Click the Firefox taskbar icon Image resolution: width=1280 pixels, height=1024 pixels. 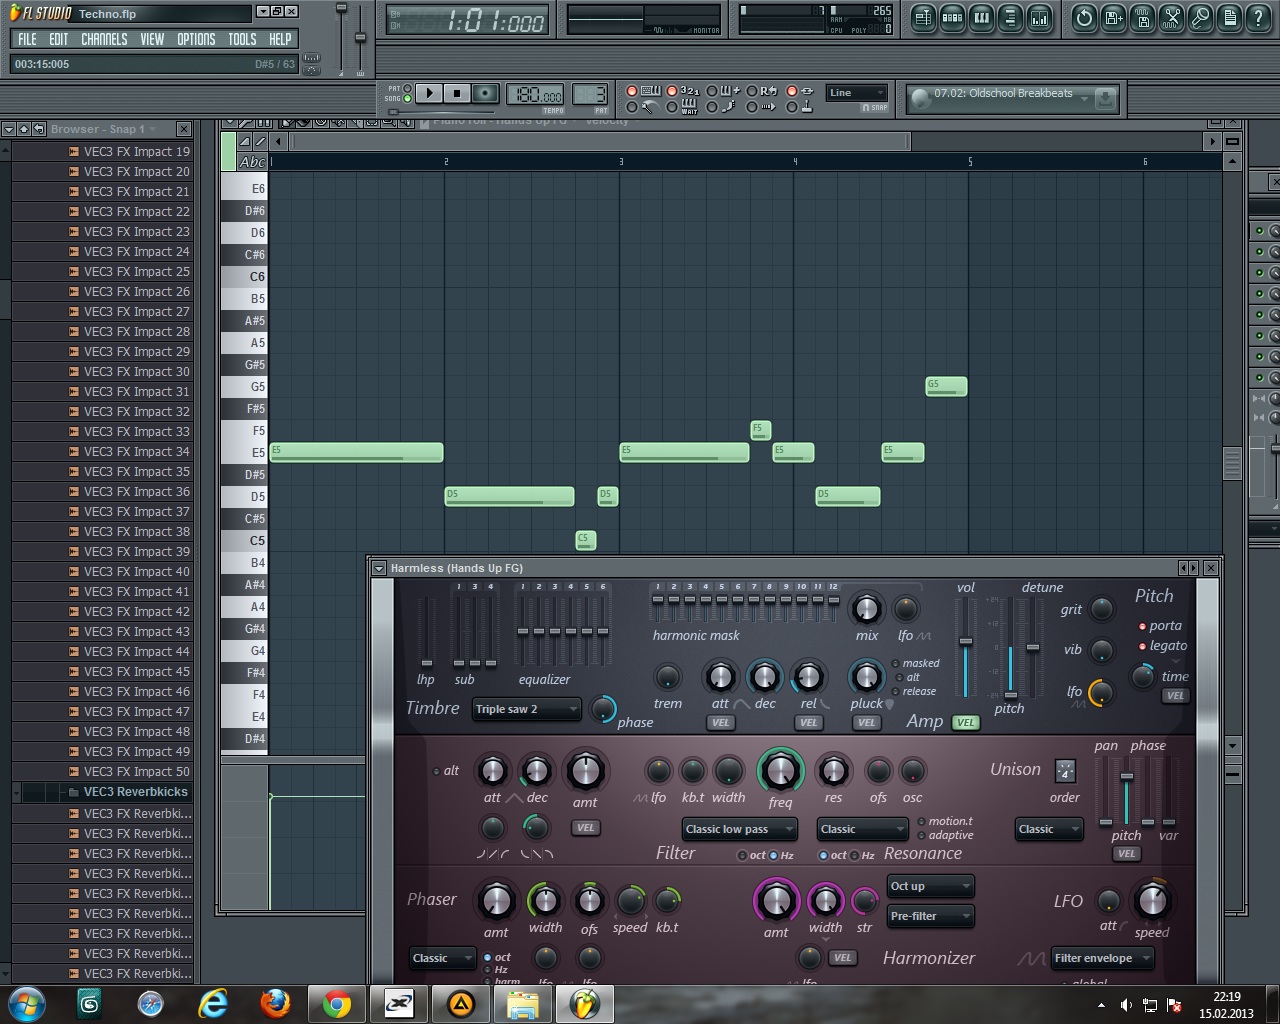tap(275, 1004)
